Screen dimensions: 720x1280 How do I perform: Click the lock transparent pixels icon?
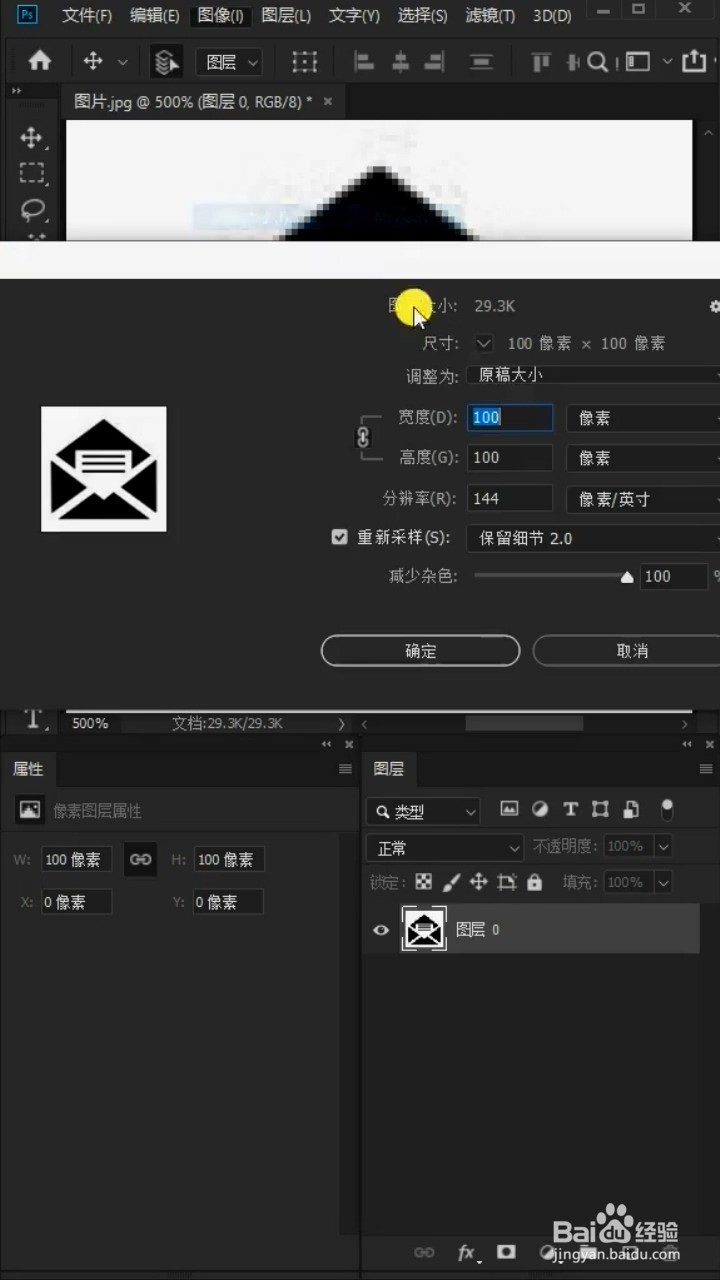point(424,882)
